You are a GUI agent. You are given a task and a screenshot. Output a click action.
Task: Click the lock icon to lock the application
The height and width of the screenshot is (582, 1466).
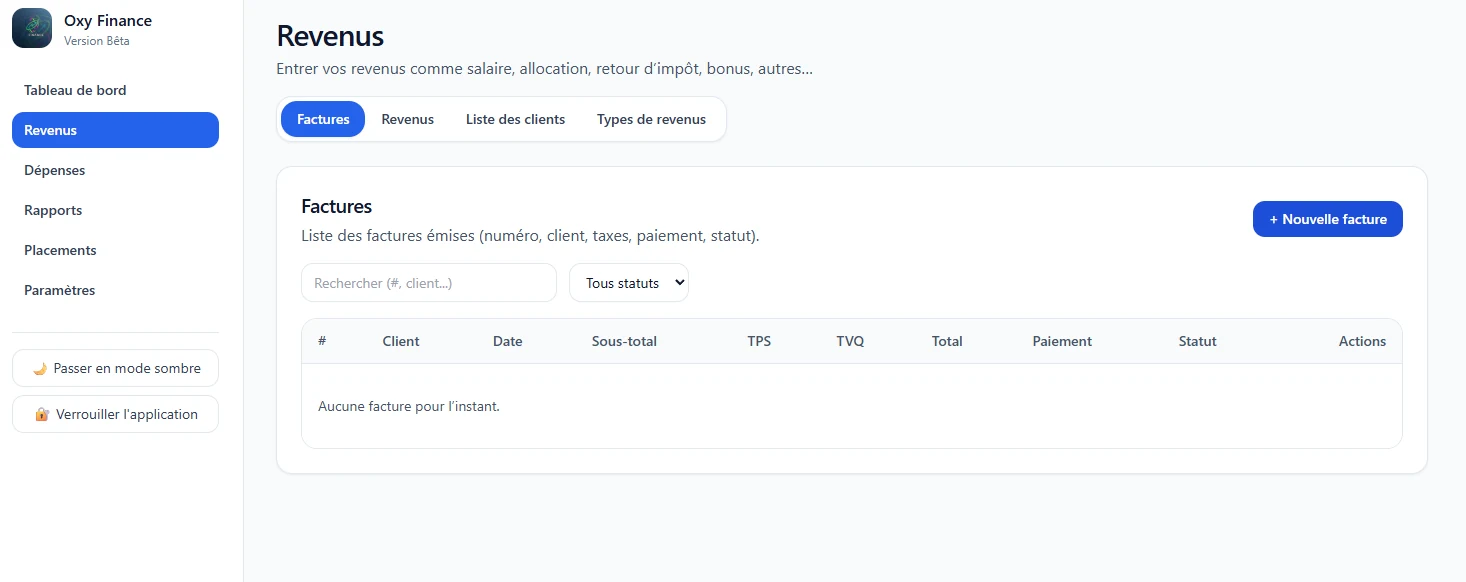[x=42, y=414]
